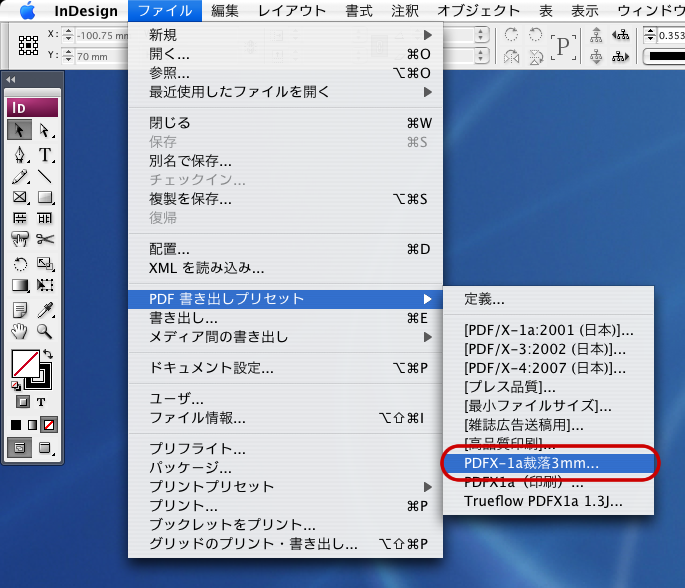Expand the 新規 submenu
This screenshot has height=588, width=685.
(285, 35)
